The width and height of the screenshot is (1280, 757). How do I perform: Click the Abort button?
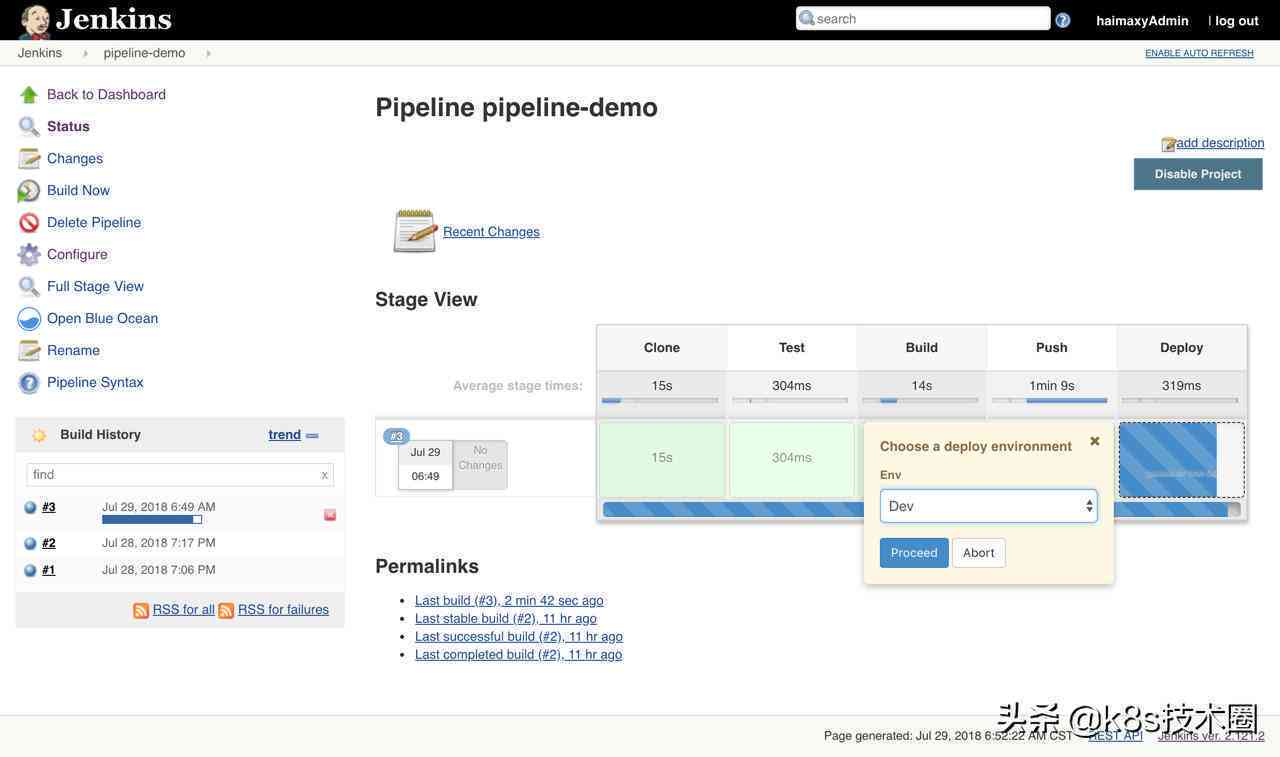pos(979,553)
